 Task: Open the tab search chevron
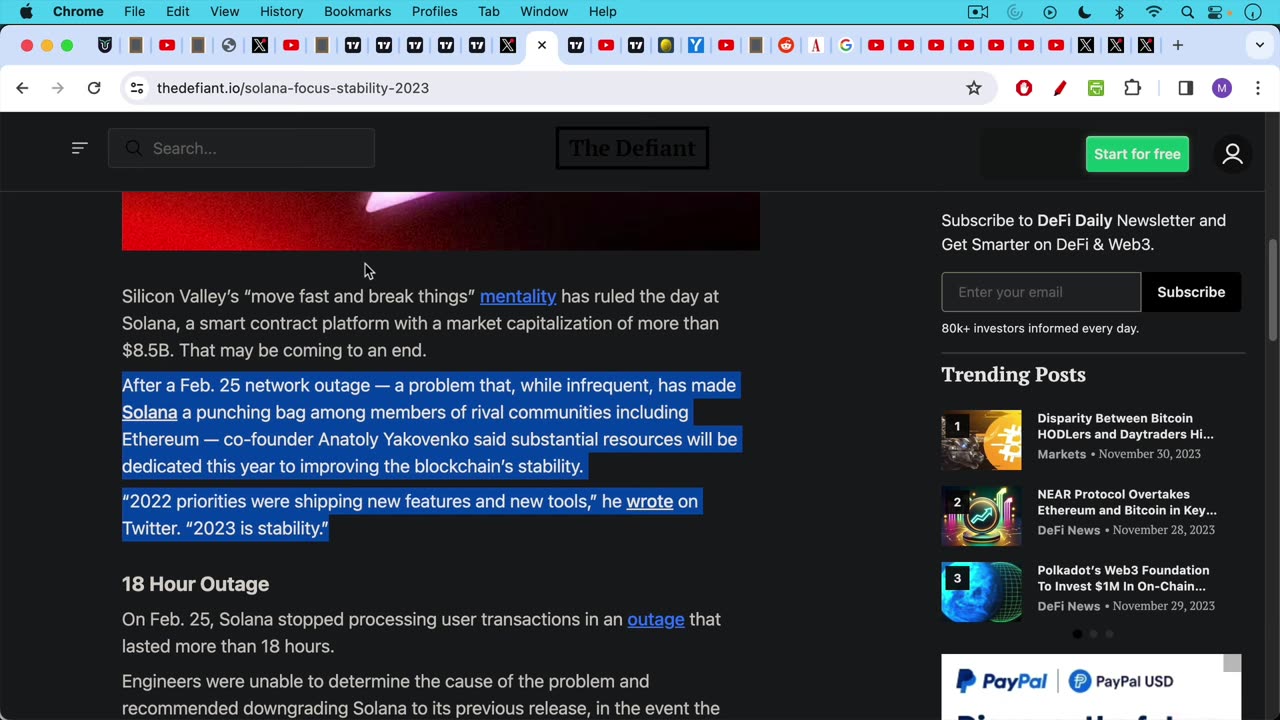coord(1260,45)
